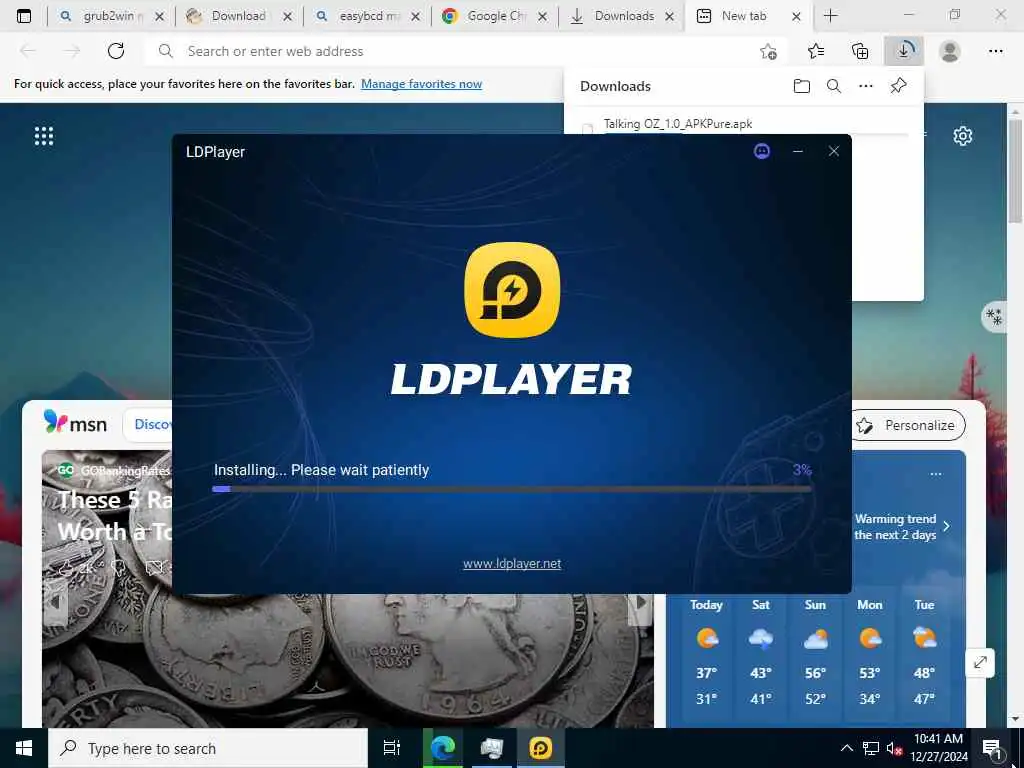Image resolution: width=1024 pixels, height=768 pixels.
Task: Add this page to favorites star icon
Action: tap(769, 52)
